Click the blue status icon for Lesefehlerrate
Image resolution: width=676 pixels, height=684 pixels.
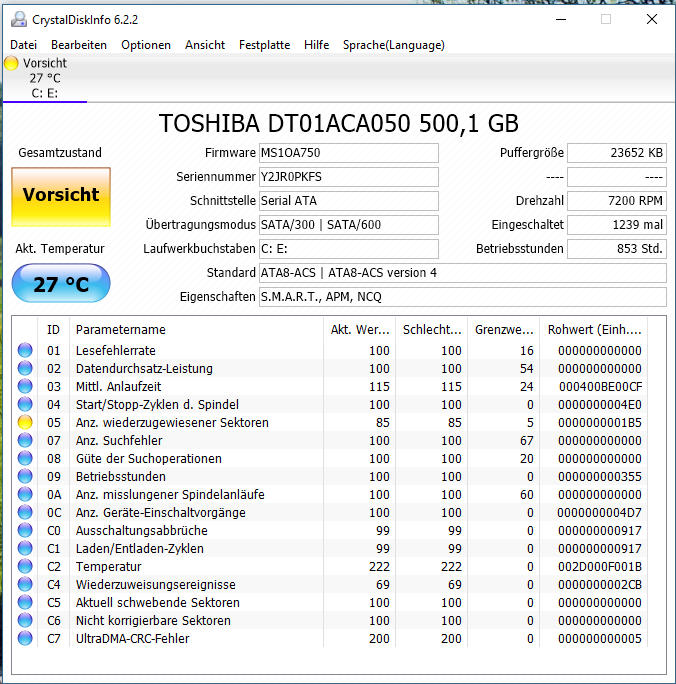(x=25, y=350)
